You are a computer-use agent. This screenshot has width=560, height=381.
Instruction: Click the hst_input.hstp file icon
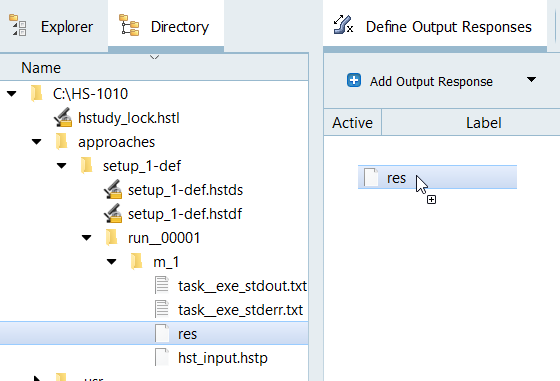(162, 357)
